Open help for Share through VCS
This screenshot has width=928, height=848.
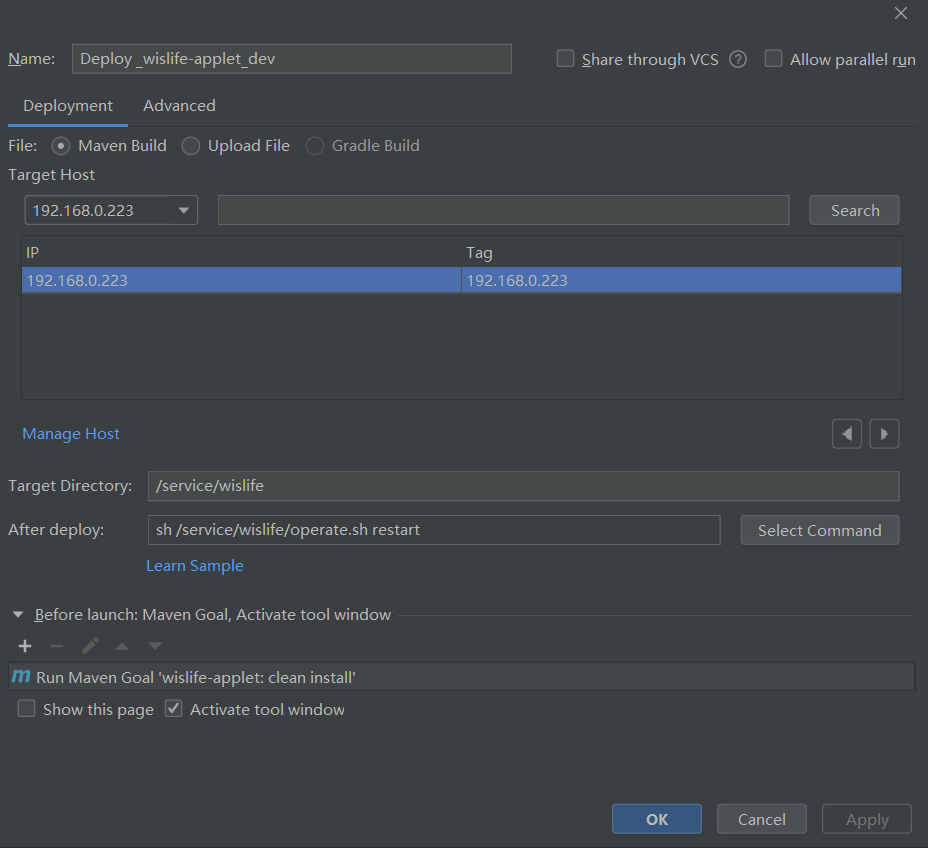737,59
